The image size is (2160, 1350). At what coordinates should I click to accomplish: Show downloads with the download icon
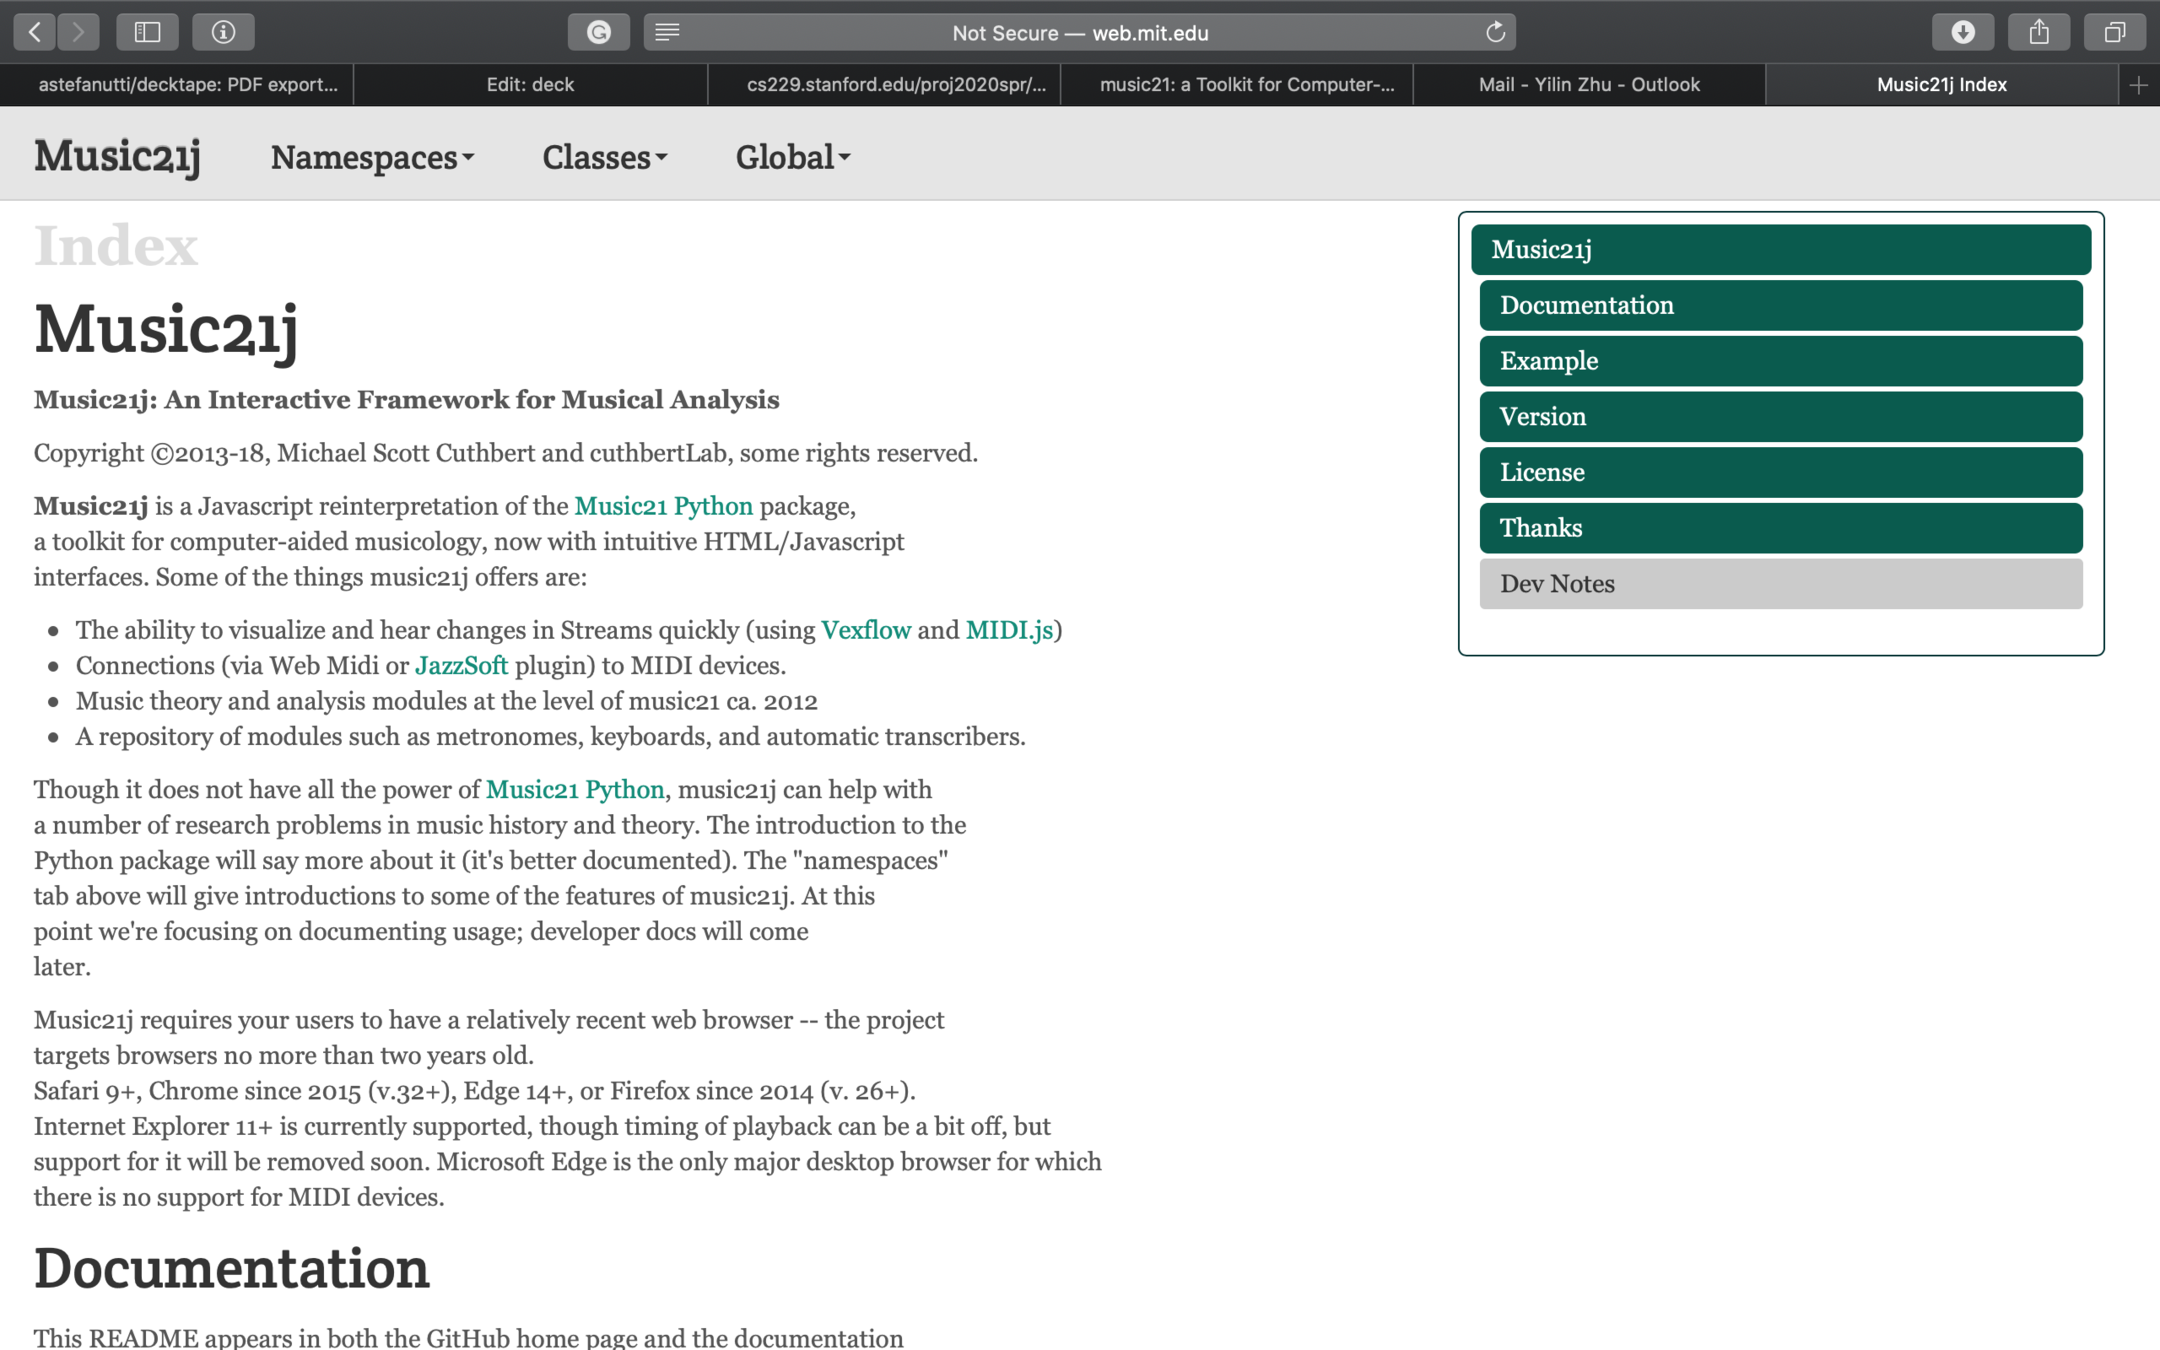coord(1962,32)
